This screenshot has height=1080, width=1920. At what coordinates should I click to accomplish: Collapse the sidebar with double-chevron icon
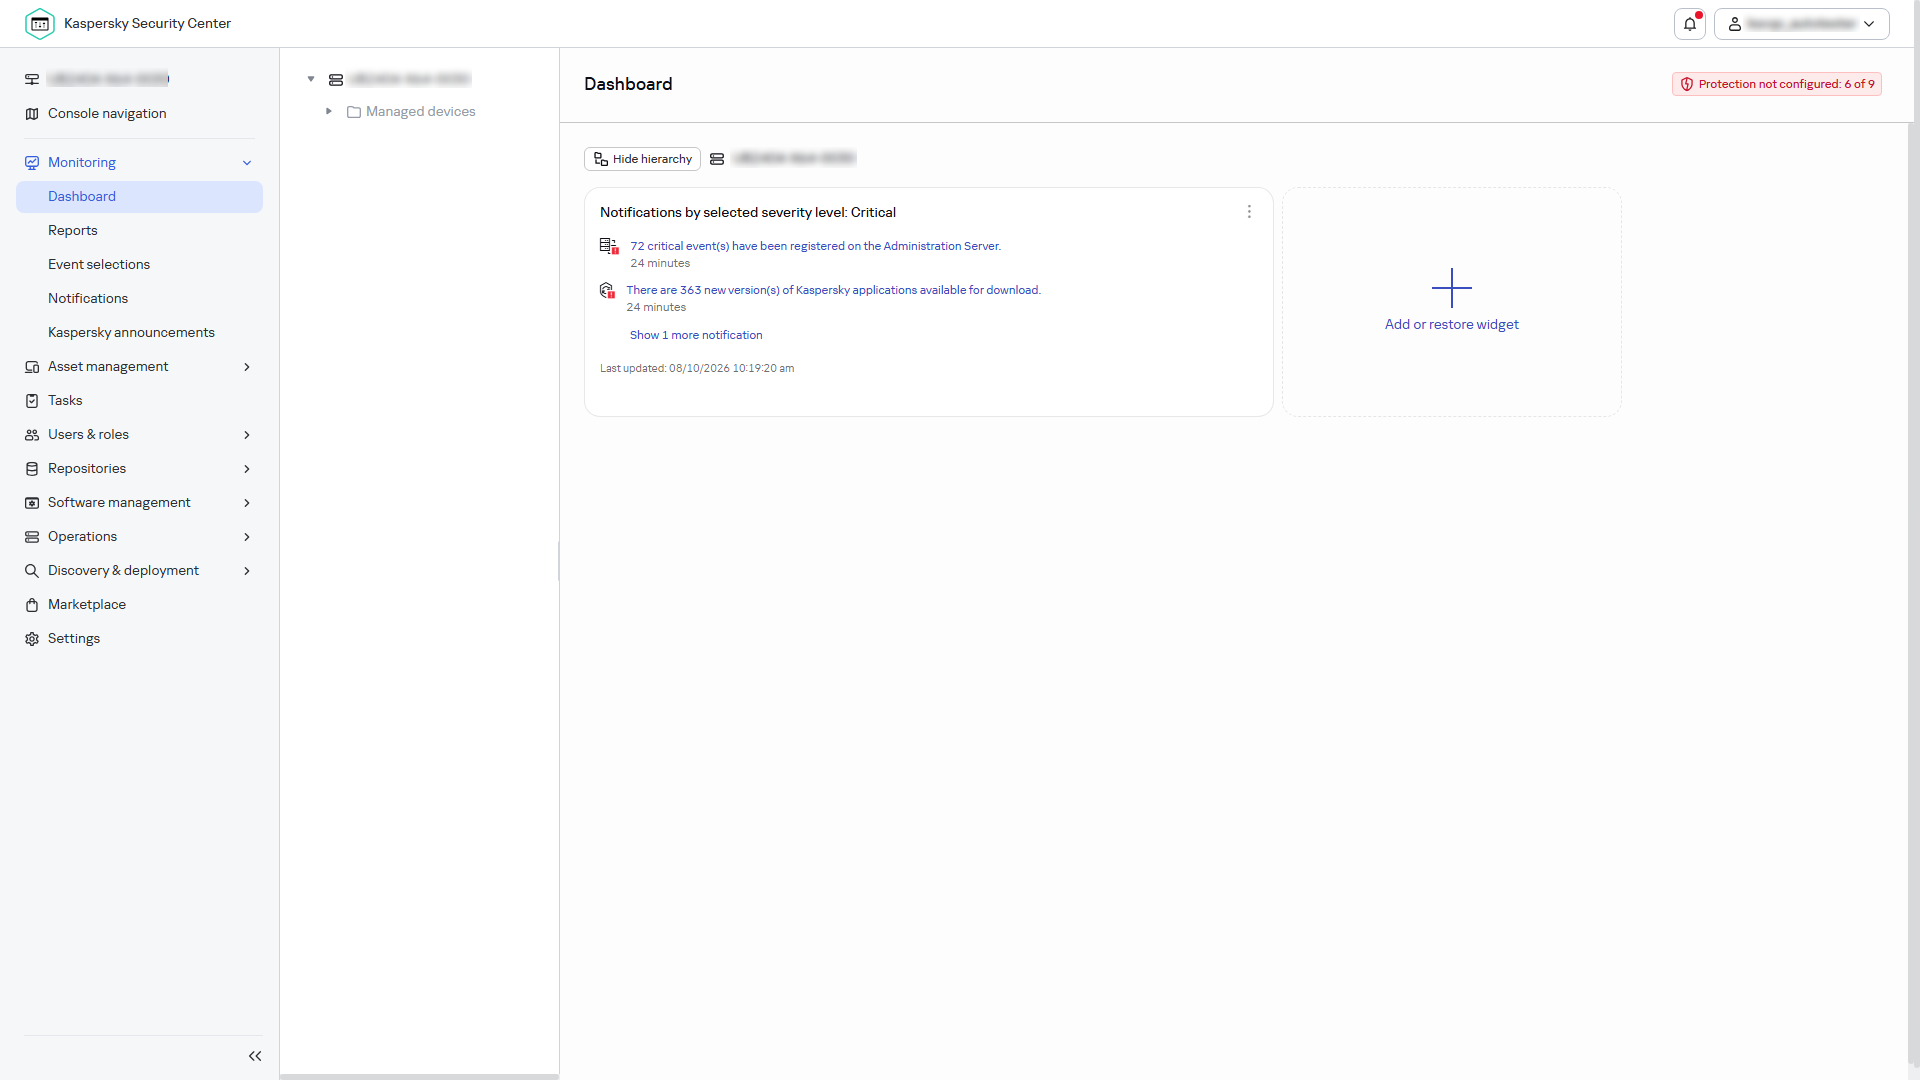click(x=255, y=1056)
